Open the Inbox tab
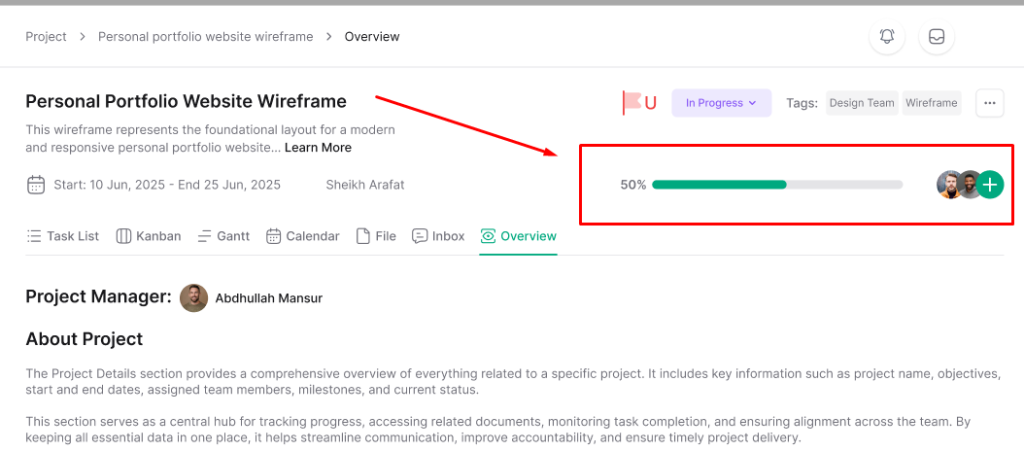Image resolution: width=1024 pixels, height=451 pixels. pos(438,237)
